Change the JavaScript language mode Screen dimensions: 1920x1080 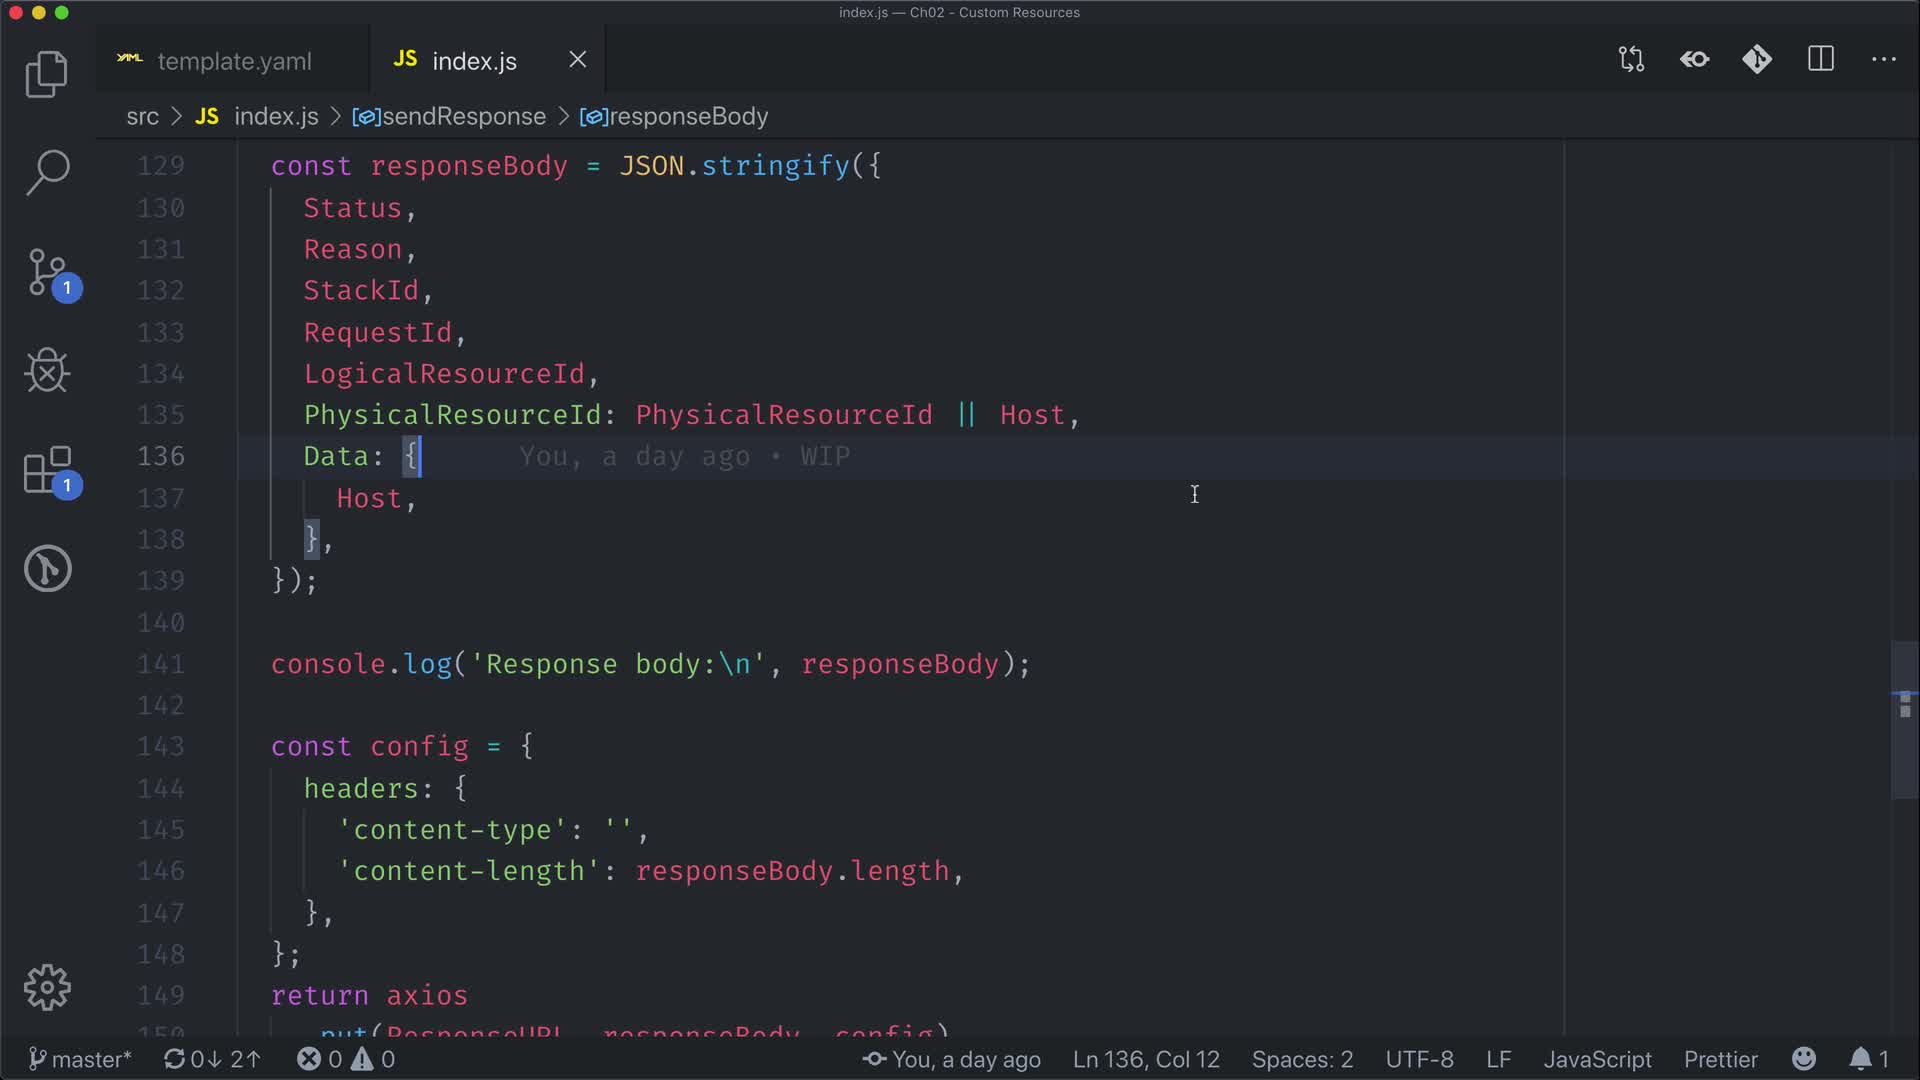click(1597, 1059)
